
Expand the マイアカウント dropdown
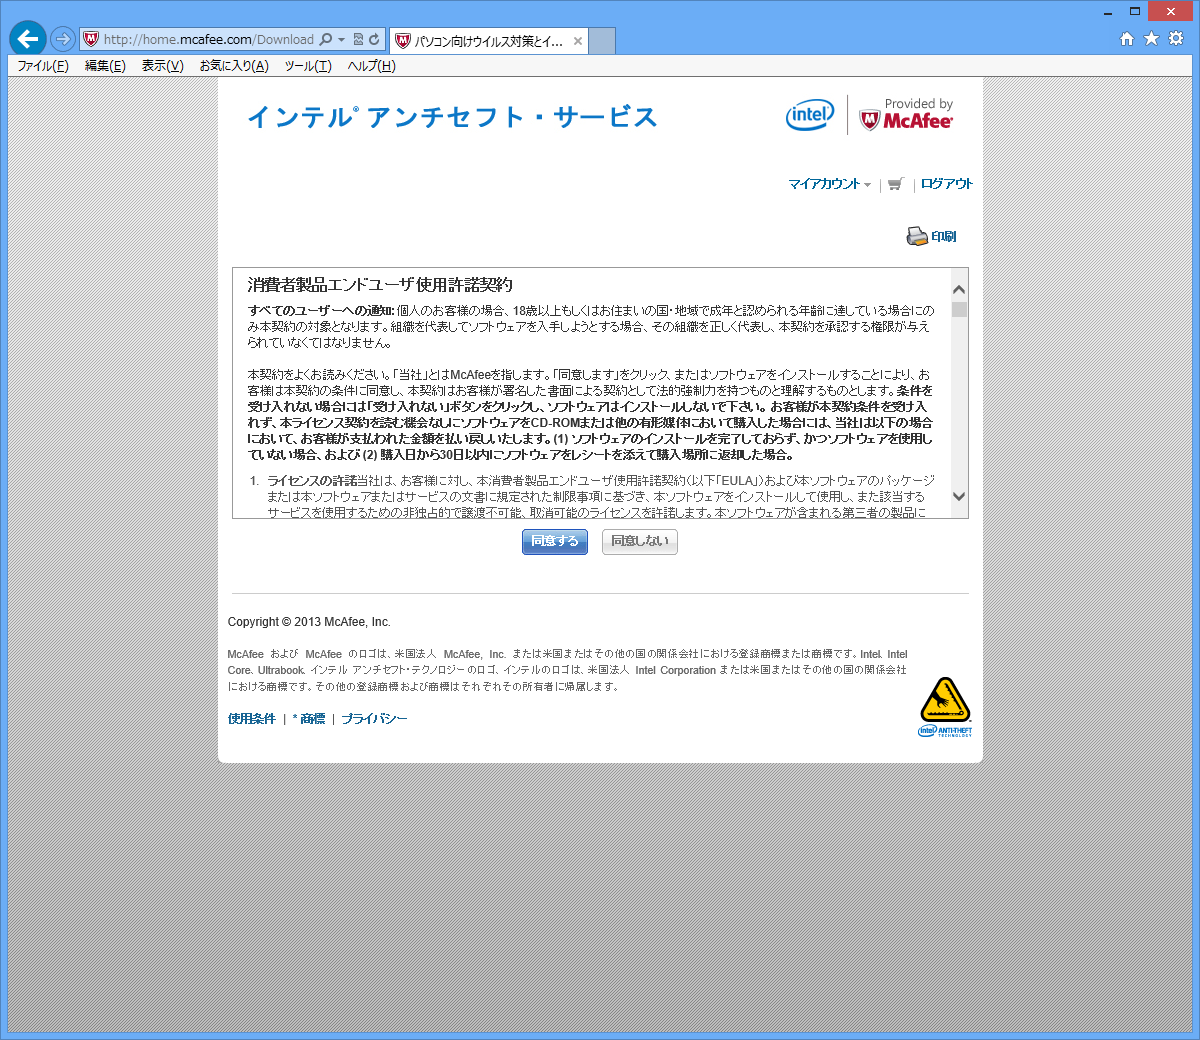pos(829,184)
